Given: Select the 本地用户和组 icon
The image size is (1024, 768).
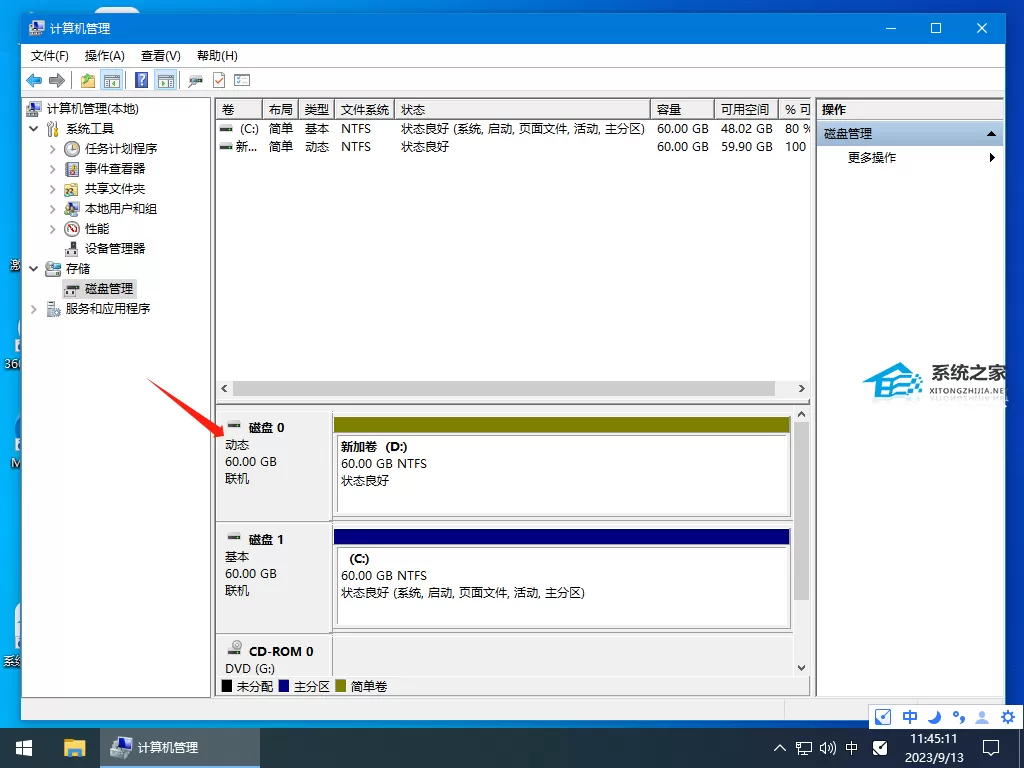Looking at the screenshot, I should pyautogui.click(x=72, y=209).
